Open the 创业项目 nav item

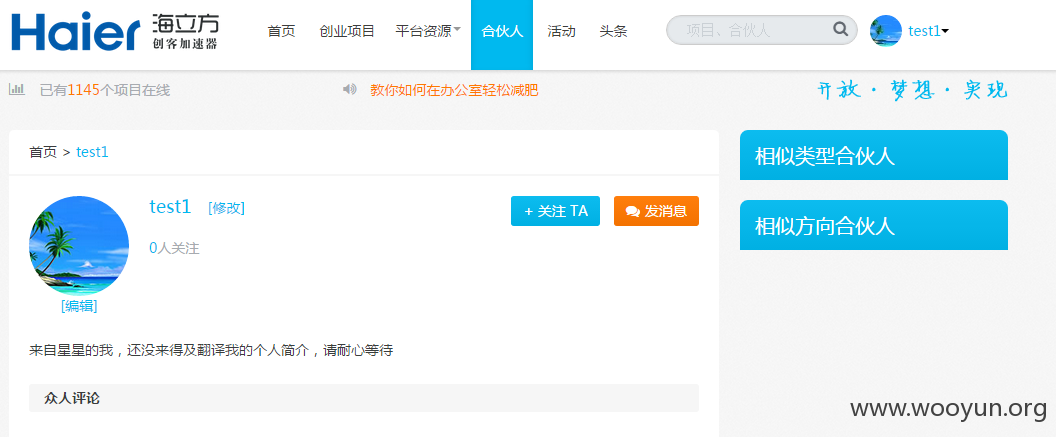pyautogui.click(x=347, y=31)
